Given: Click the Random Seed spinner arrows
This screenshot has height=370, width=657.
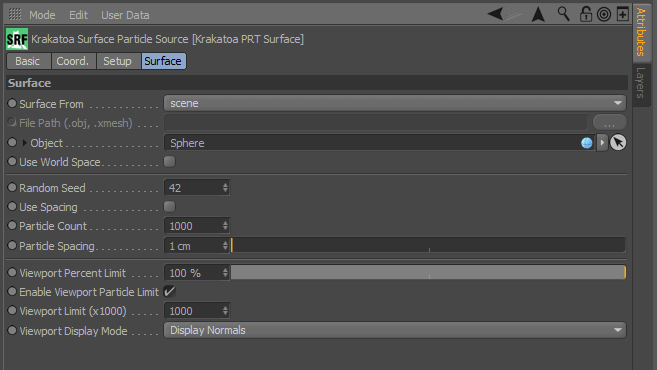Looking at the screenshot, I should click(x=225, y=188).
